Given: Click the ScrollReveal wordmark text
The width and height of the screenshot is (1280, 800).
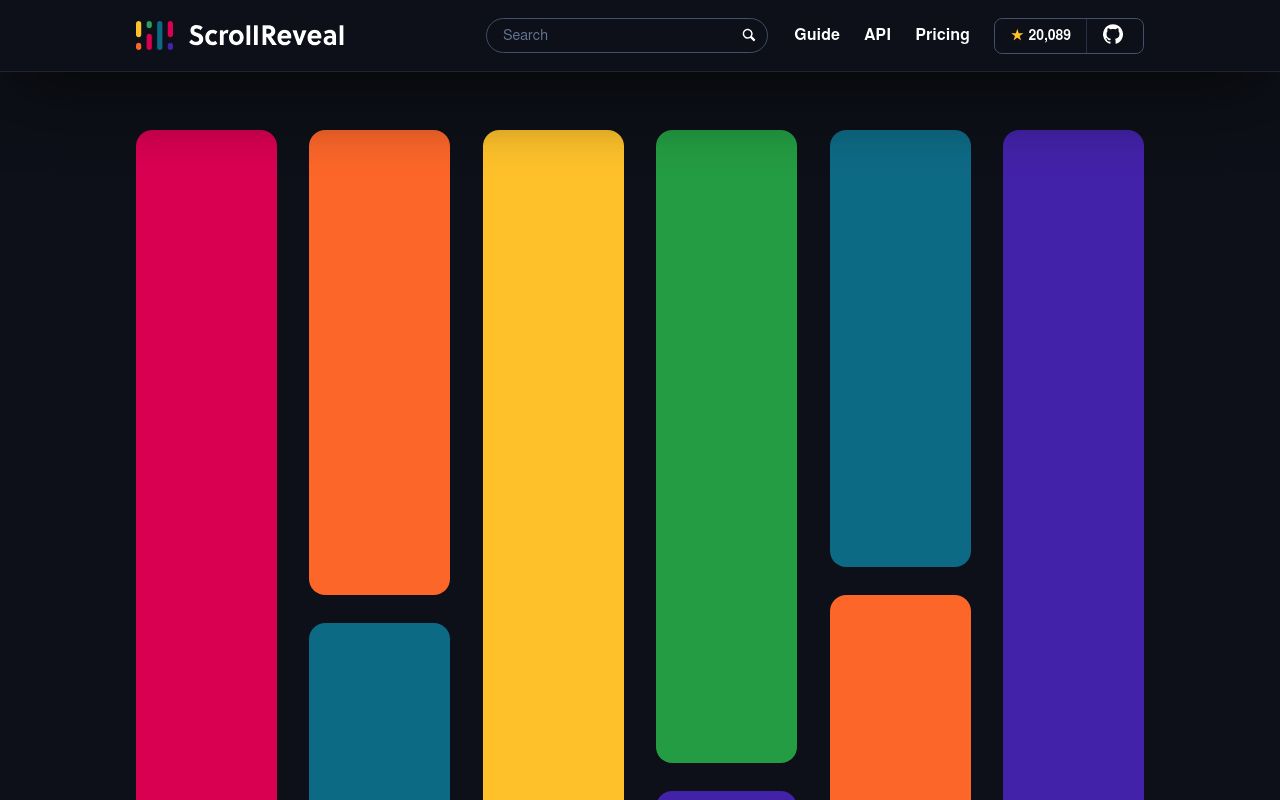Looking at the screenshot, I should (266, 36).
